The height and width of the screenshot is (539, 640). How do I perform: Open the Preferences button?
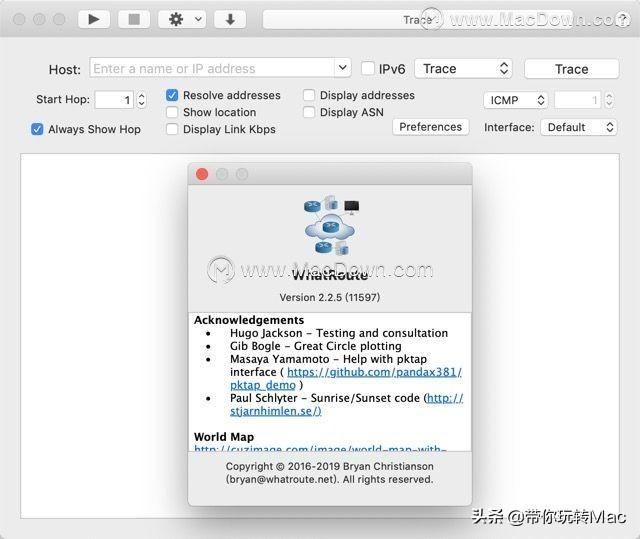click(431, 127)
